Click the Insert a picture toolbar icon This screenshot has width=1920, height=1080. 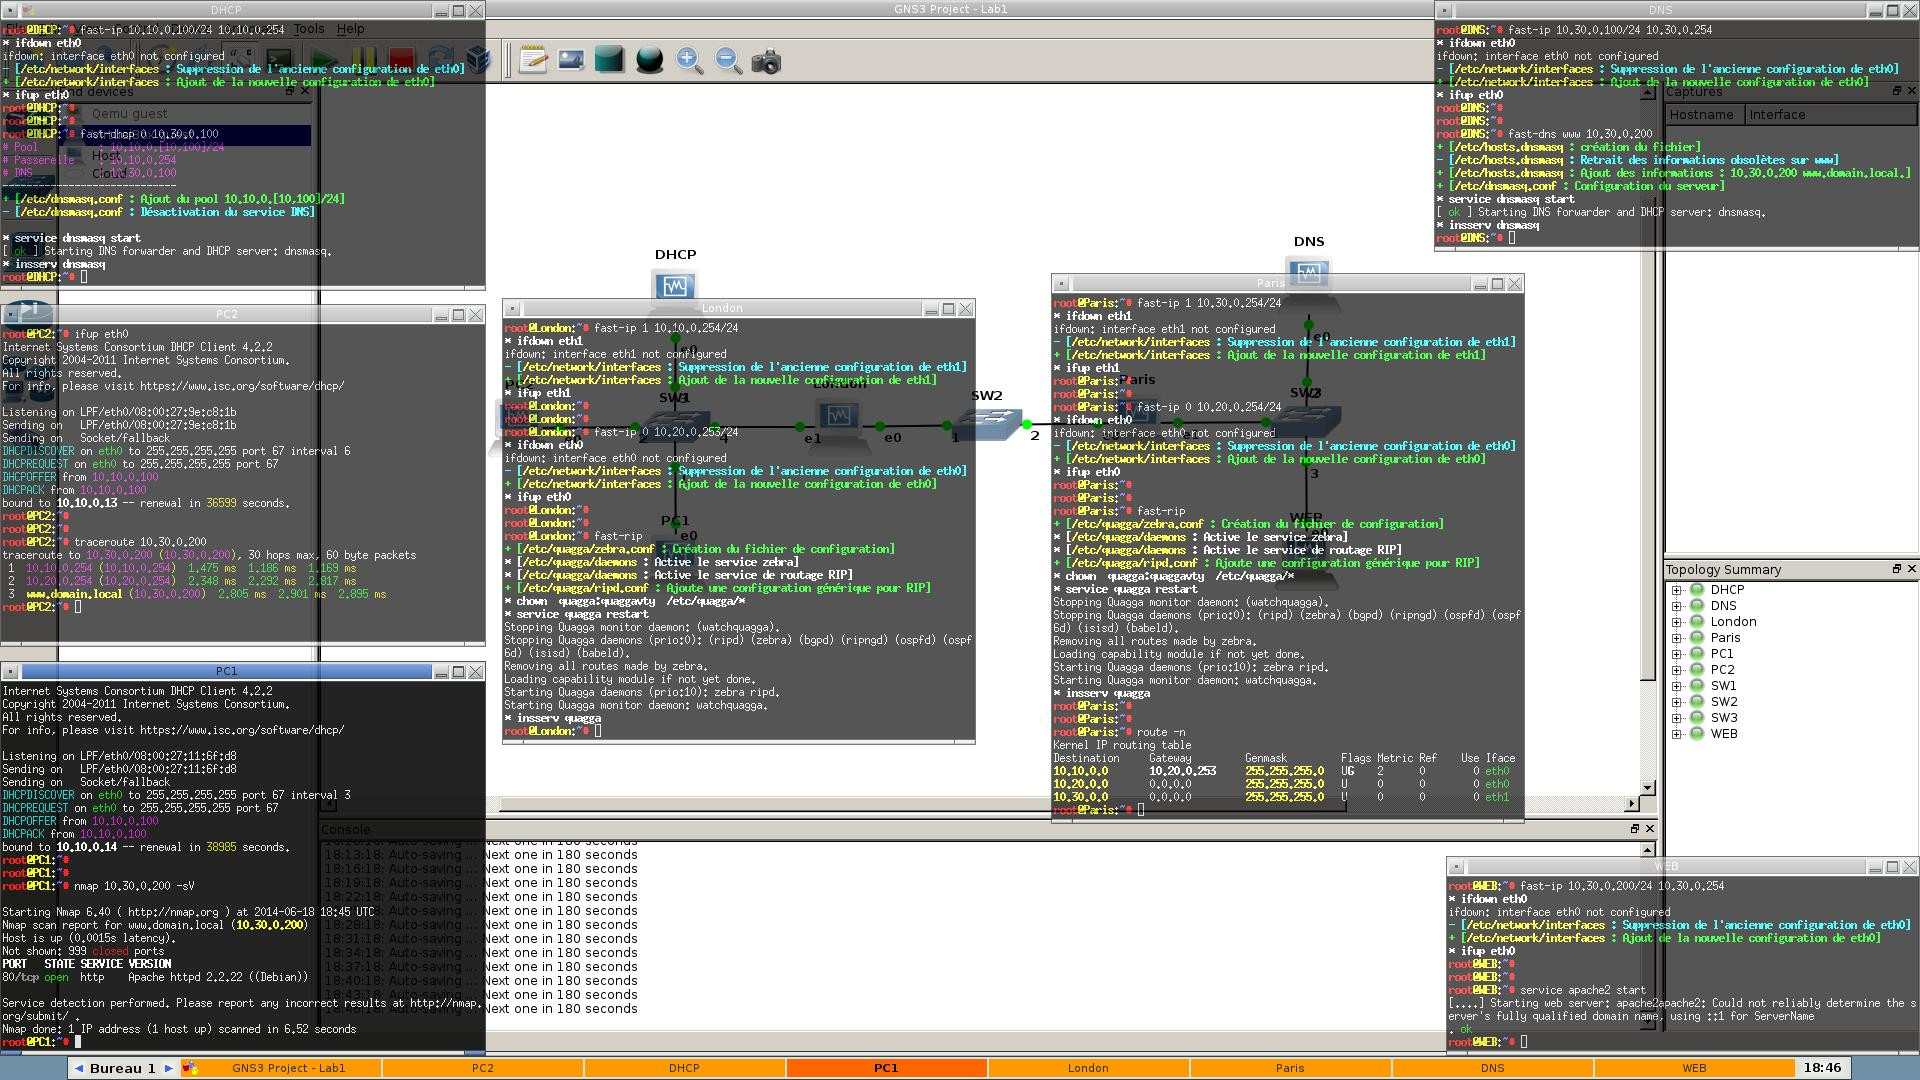click(571, 60)
